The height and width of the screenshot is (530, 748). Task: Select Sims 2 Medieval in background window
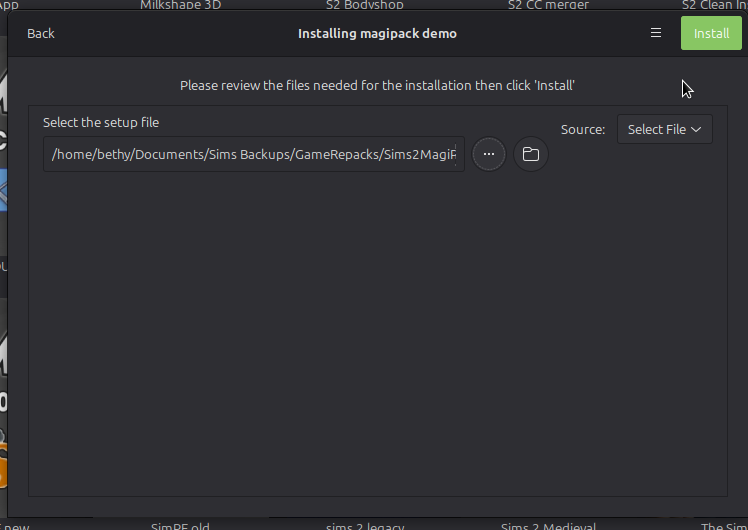click(x=549, y=526)
